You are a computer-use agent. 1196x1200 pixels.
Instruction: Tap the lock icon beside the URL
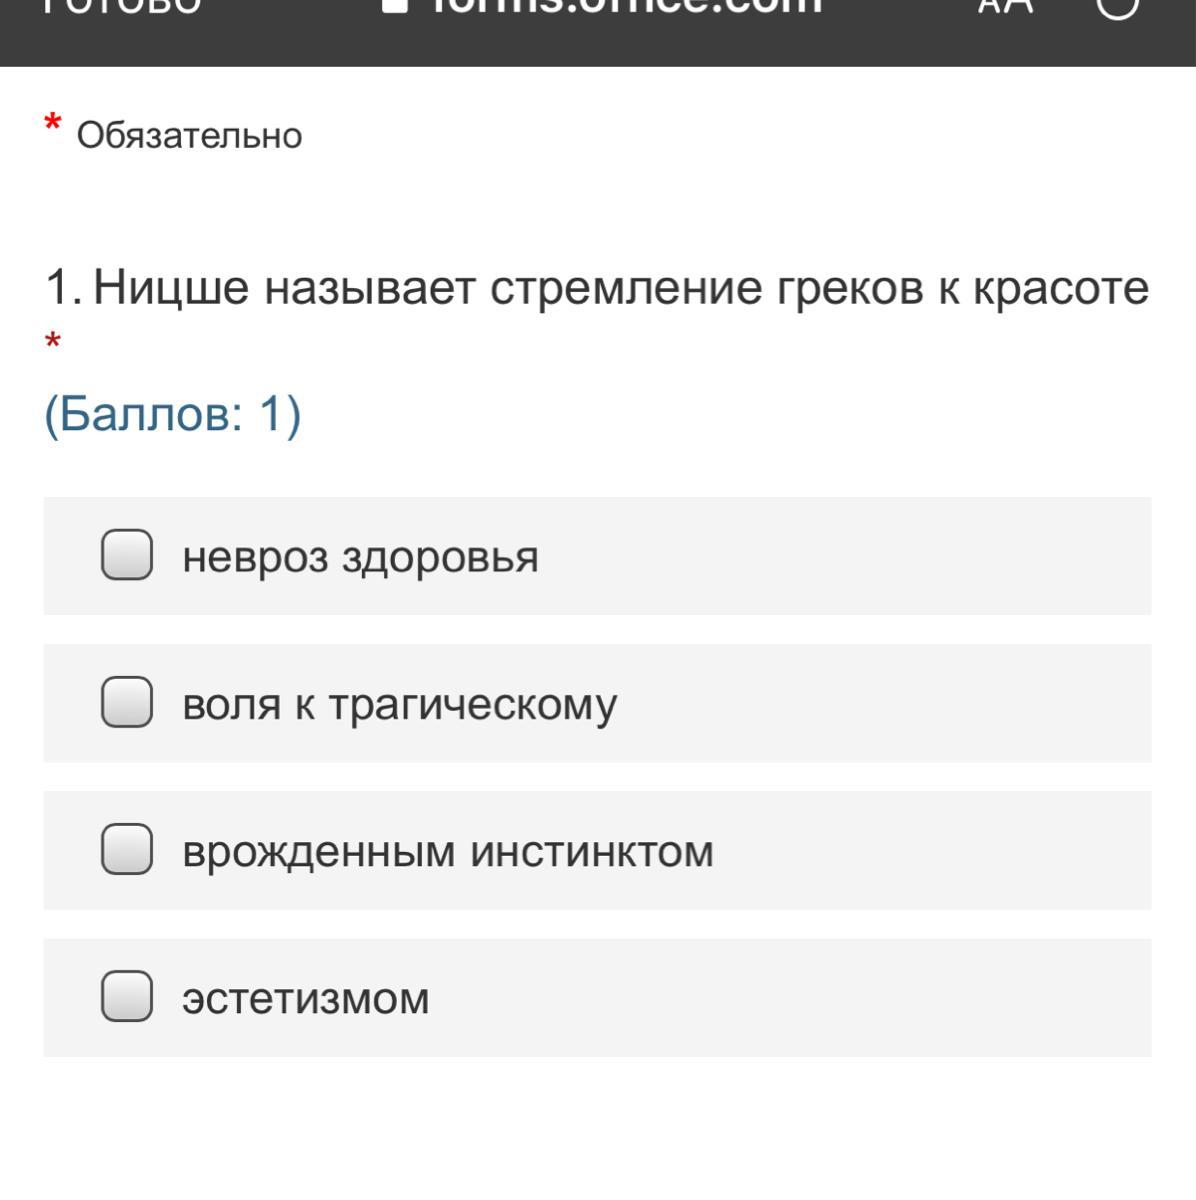click(396, 5)
